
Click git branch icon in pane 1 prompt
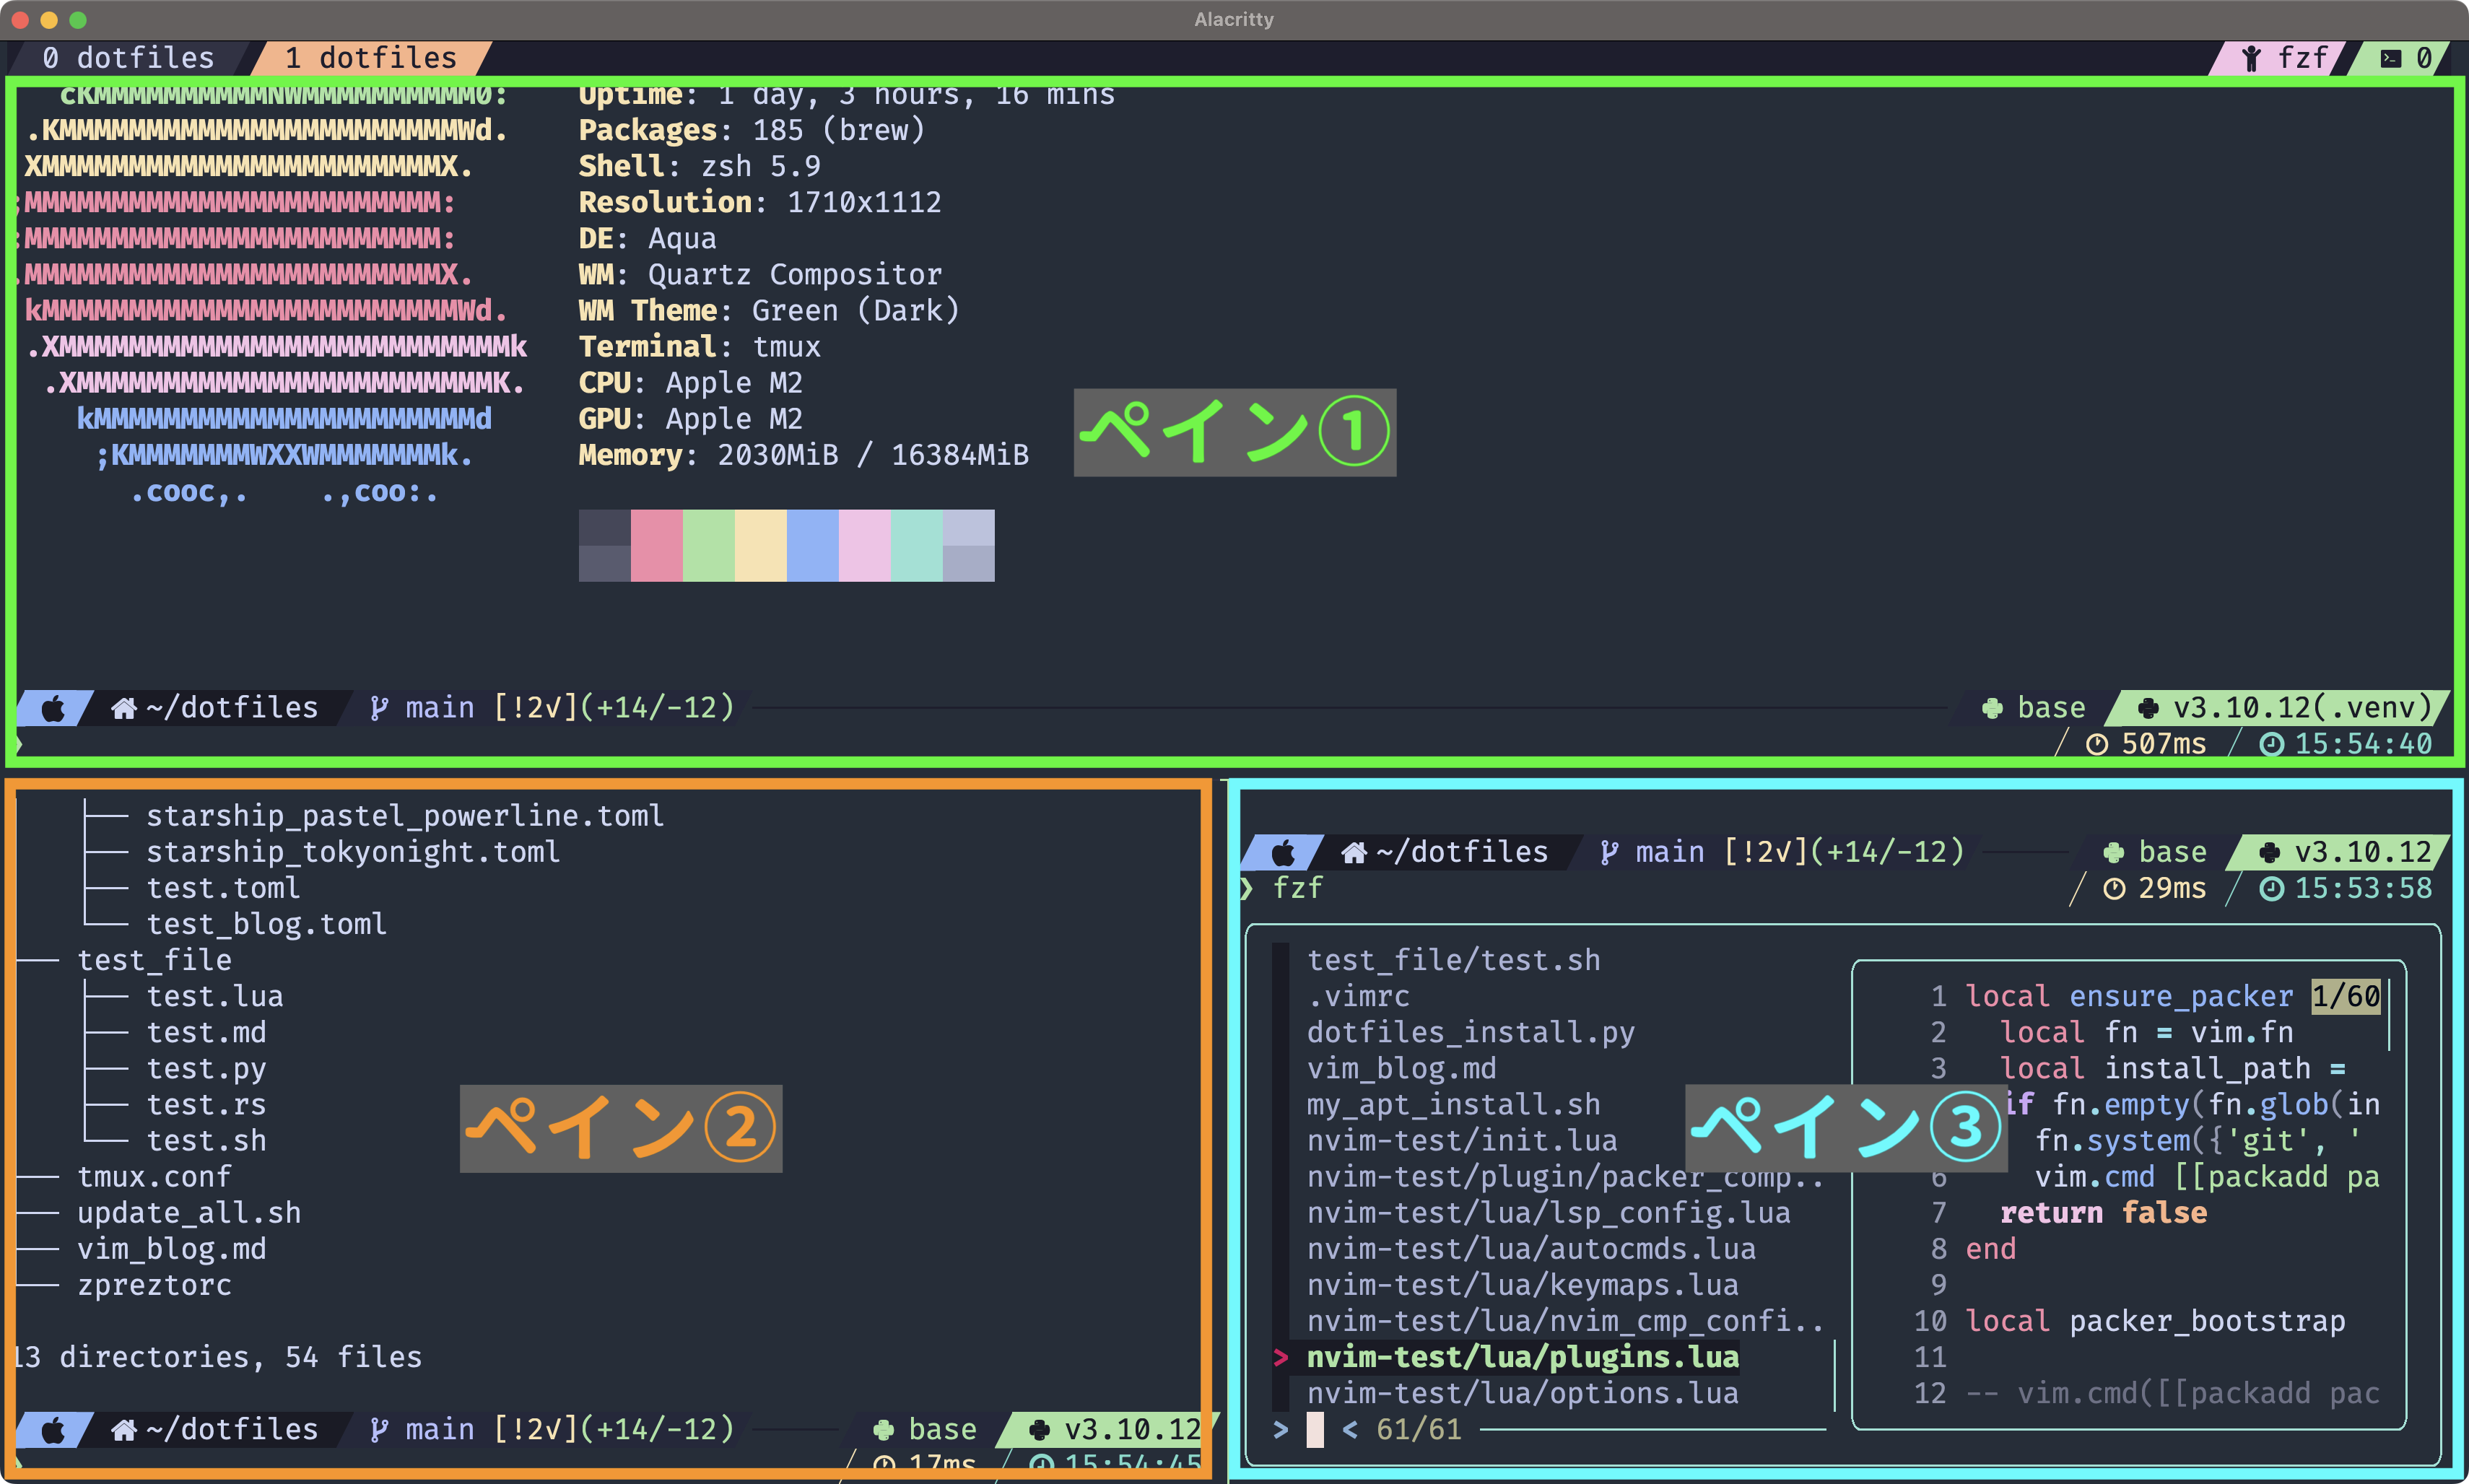point(379,708)
